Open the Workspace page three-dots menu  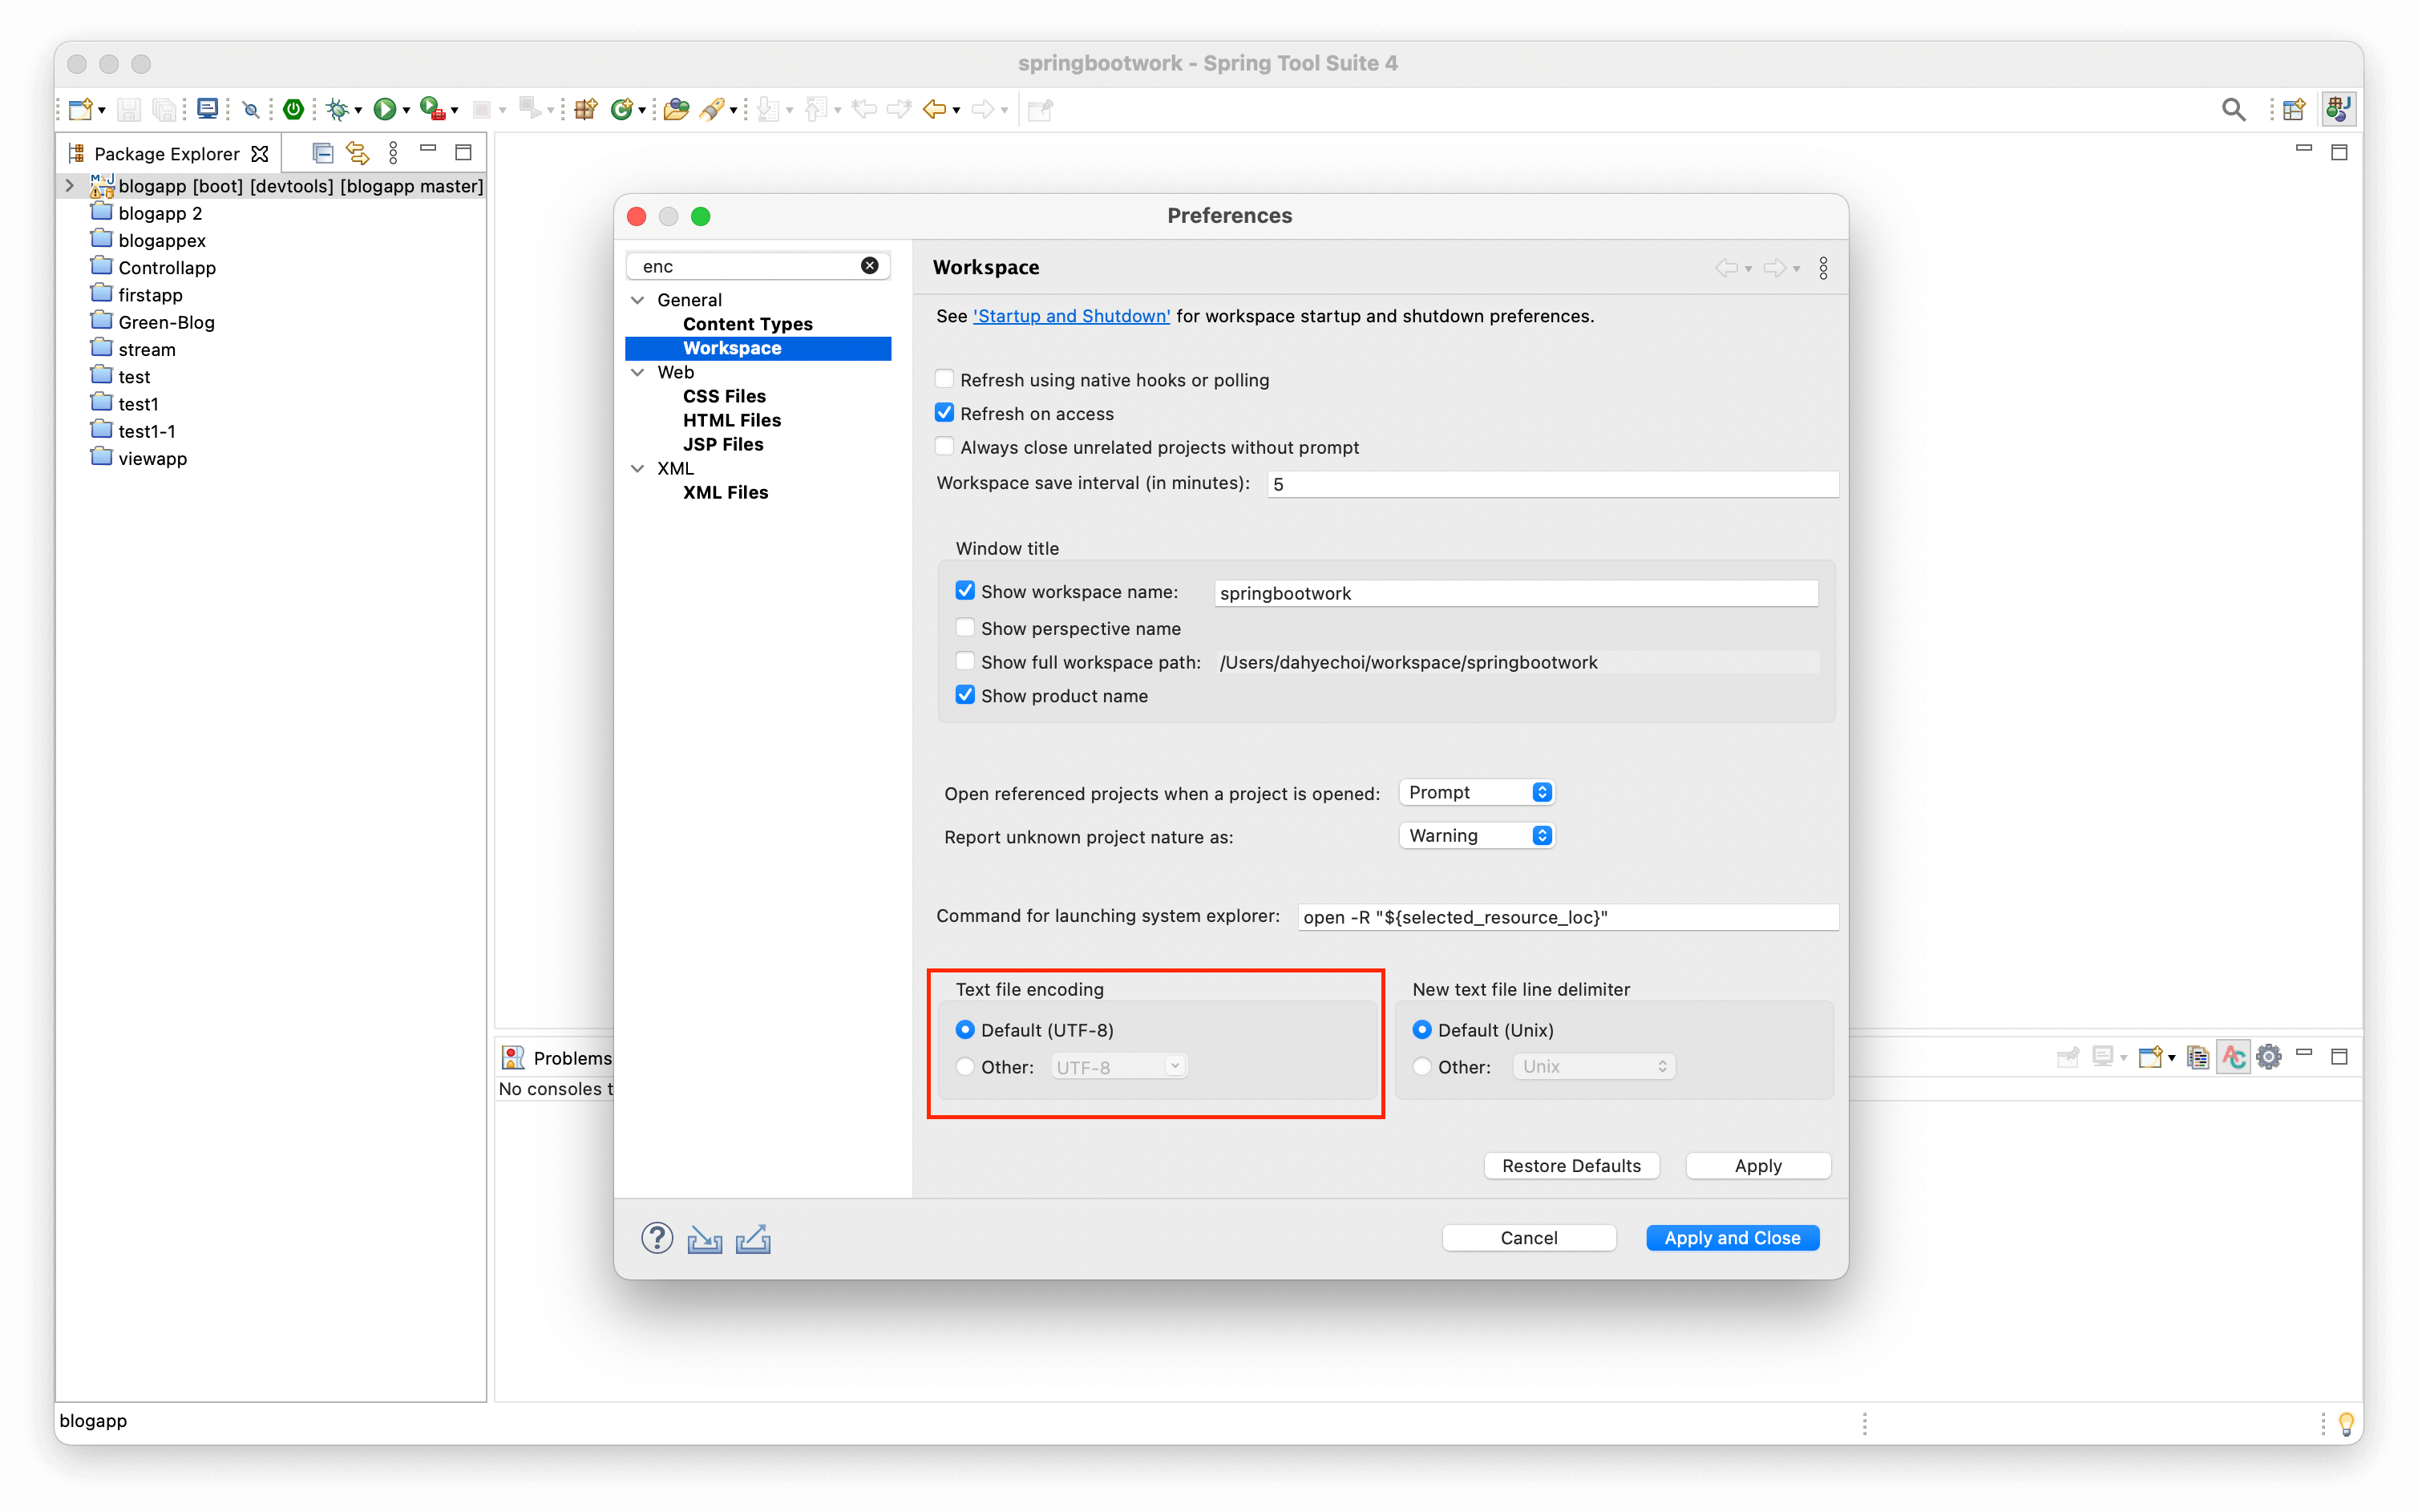[1823, 268]
